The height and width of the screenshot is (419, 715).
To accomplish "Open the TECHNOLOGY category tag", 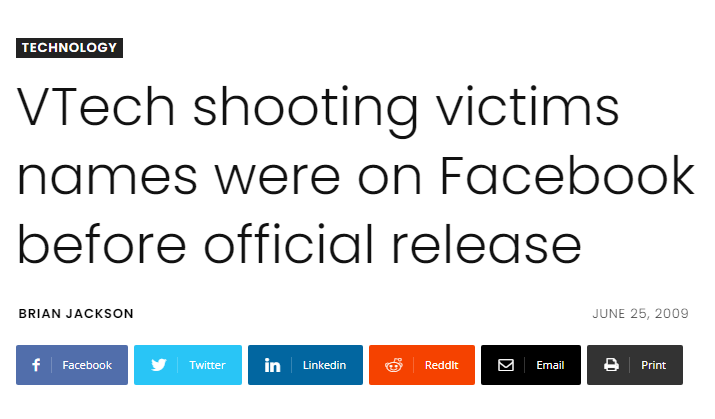I will 69,48.
